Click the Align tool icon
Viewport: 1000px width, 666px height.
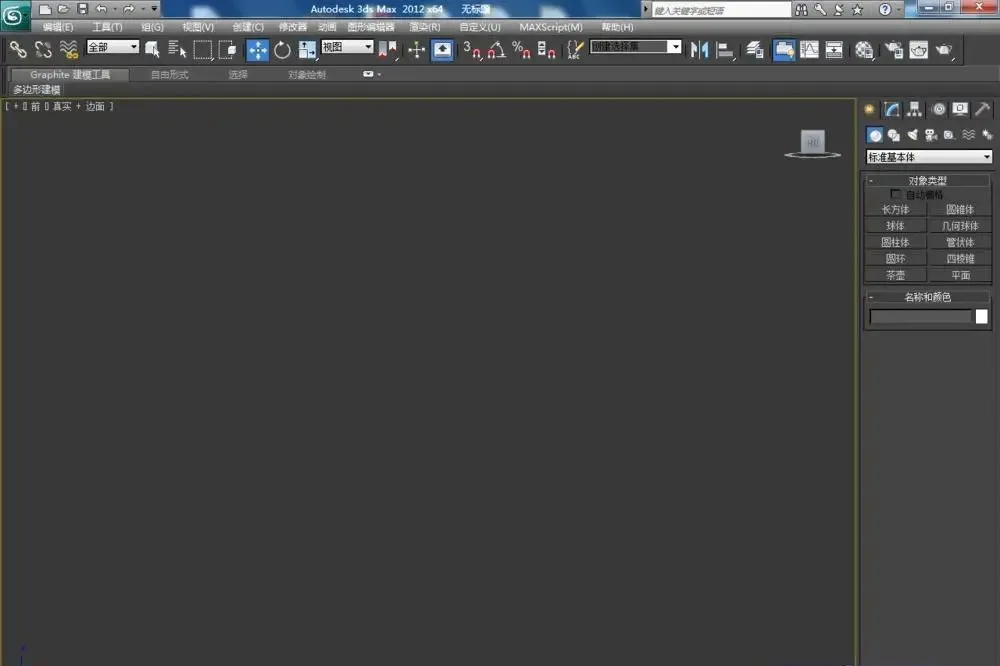[x=724, y=50]
